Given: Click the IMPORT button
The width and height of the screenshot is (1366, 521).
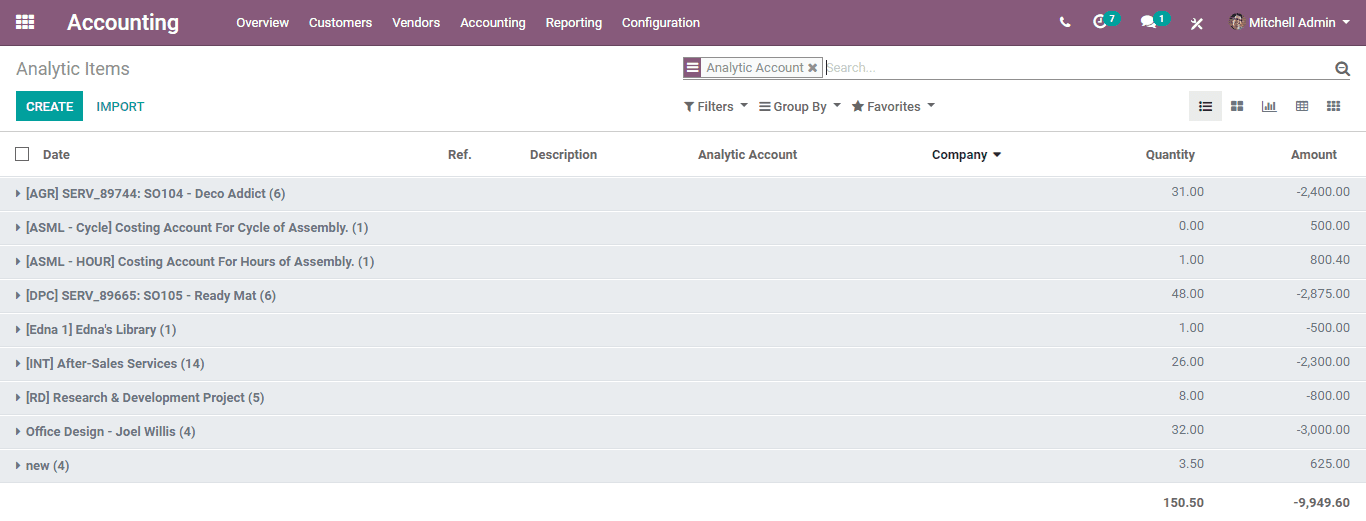Looking at the screenshot, I should (120, 106).
